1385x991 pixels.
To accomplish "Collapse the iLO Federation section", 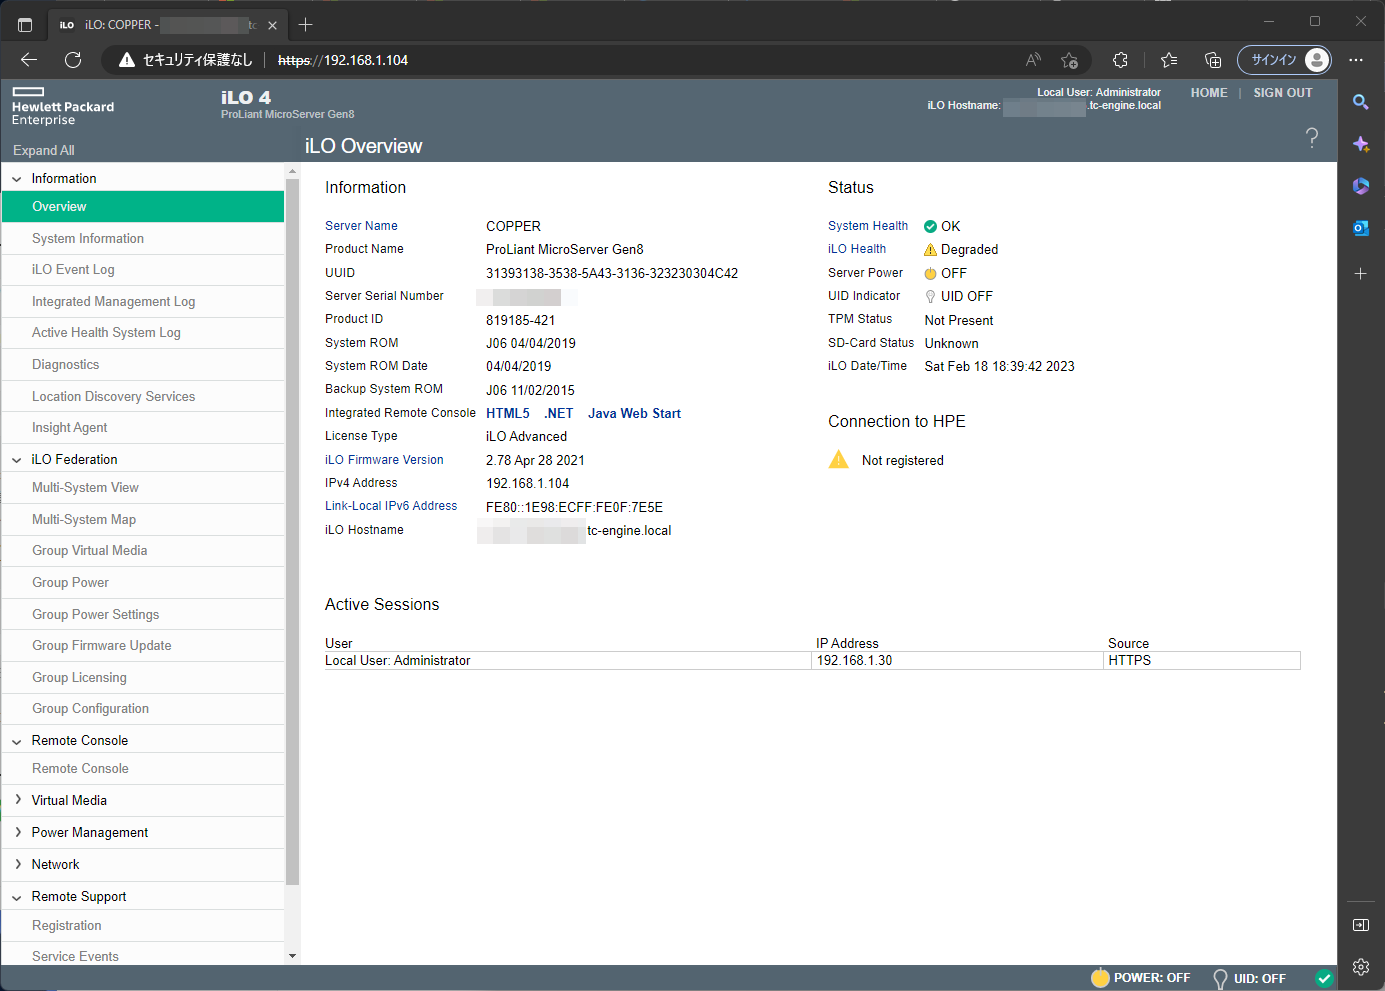I will (x=17, y=460).
